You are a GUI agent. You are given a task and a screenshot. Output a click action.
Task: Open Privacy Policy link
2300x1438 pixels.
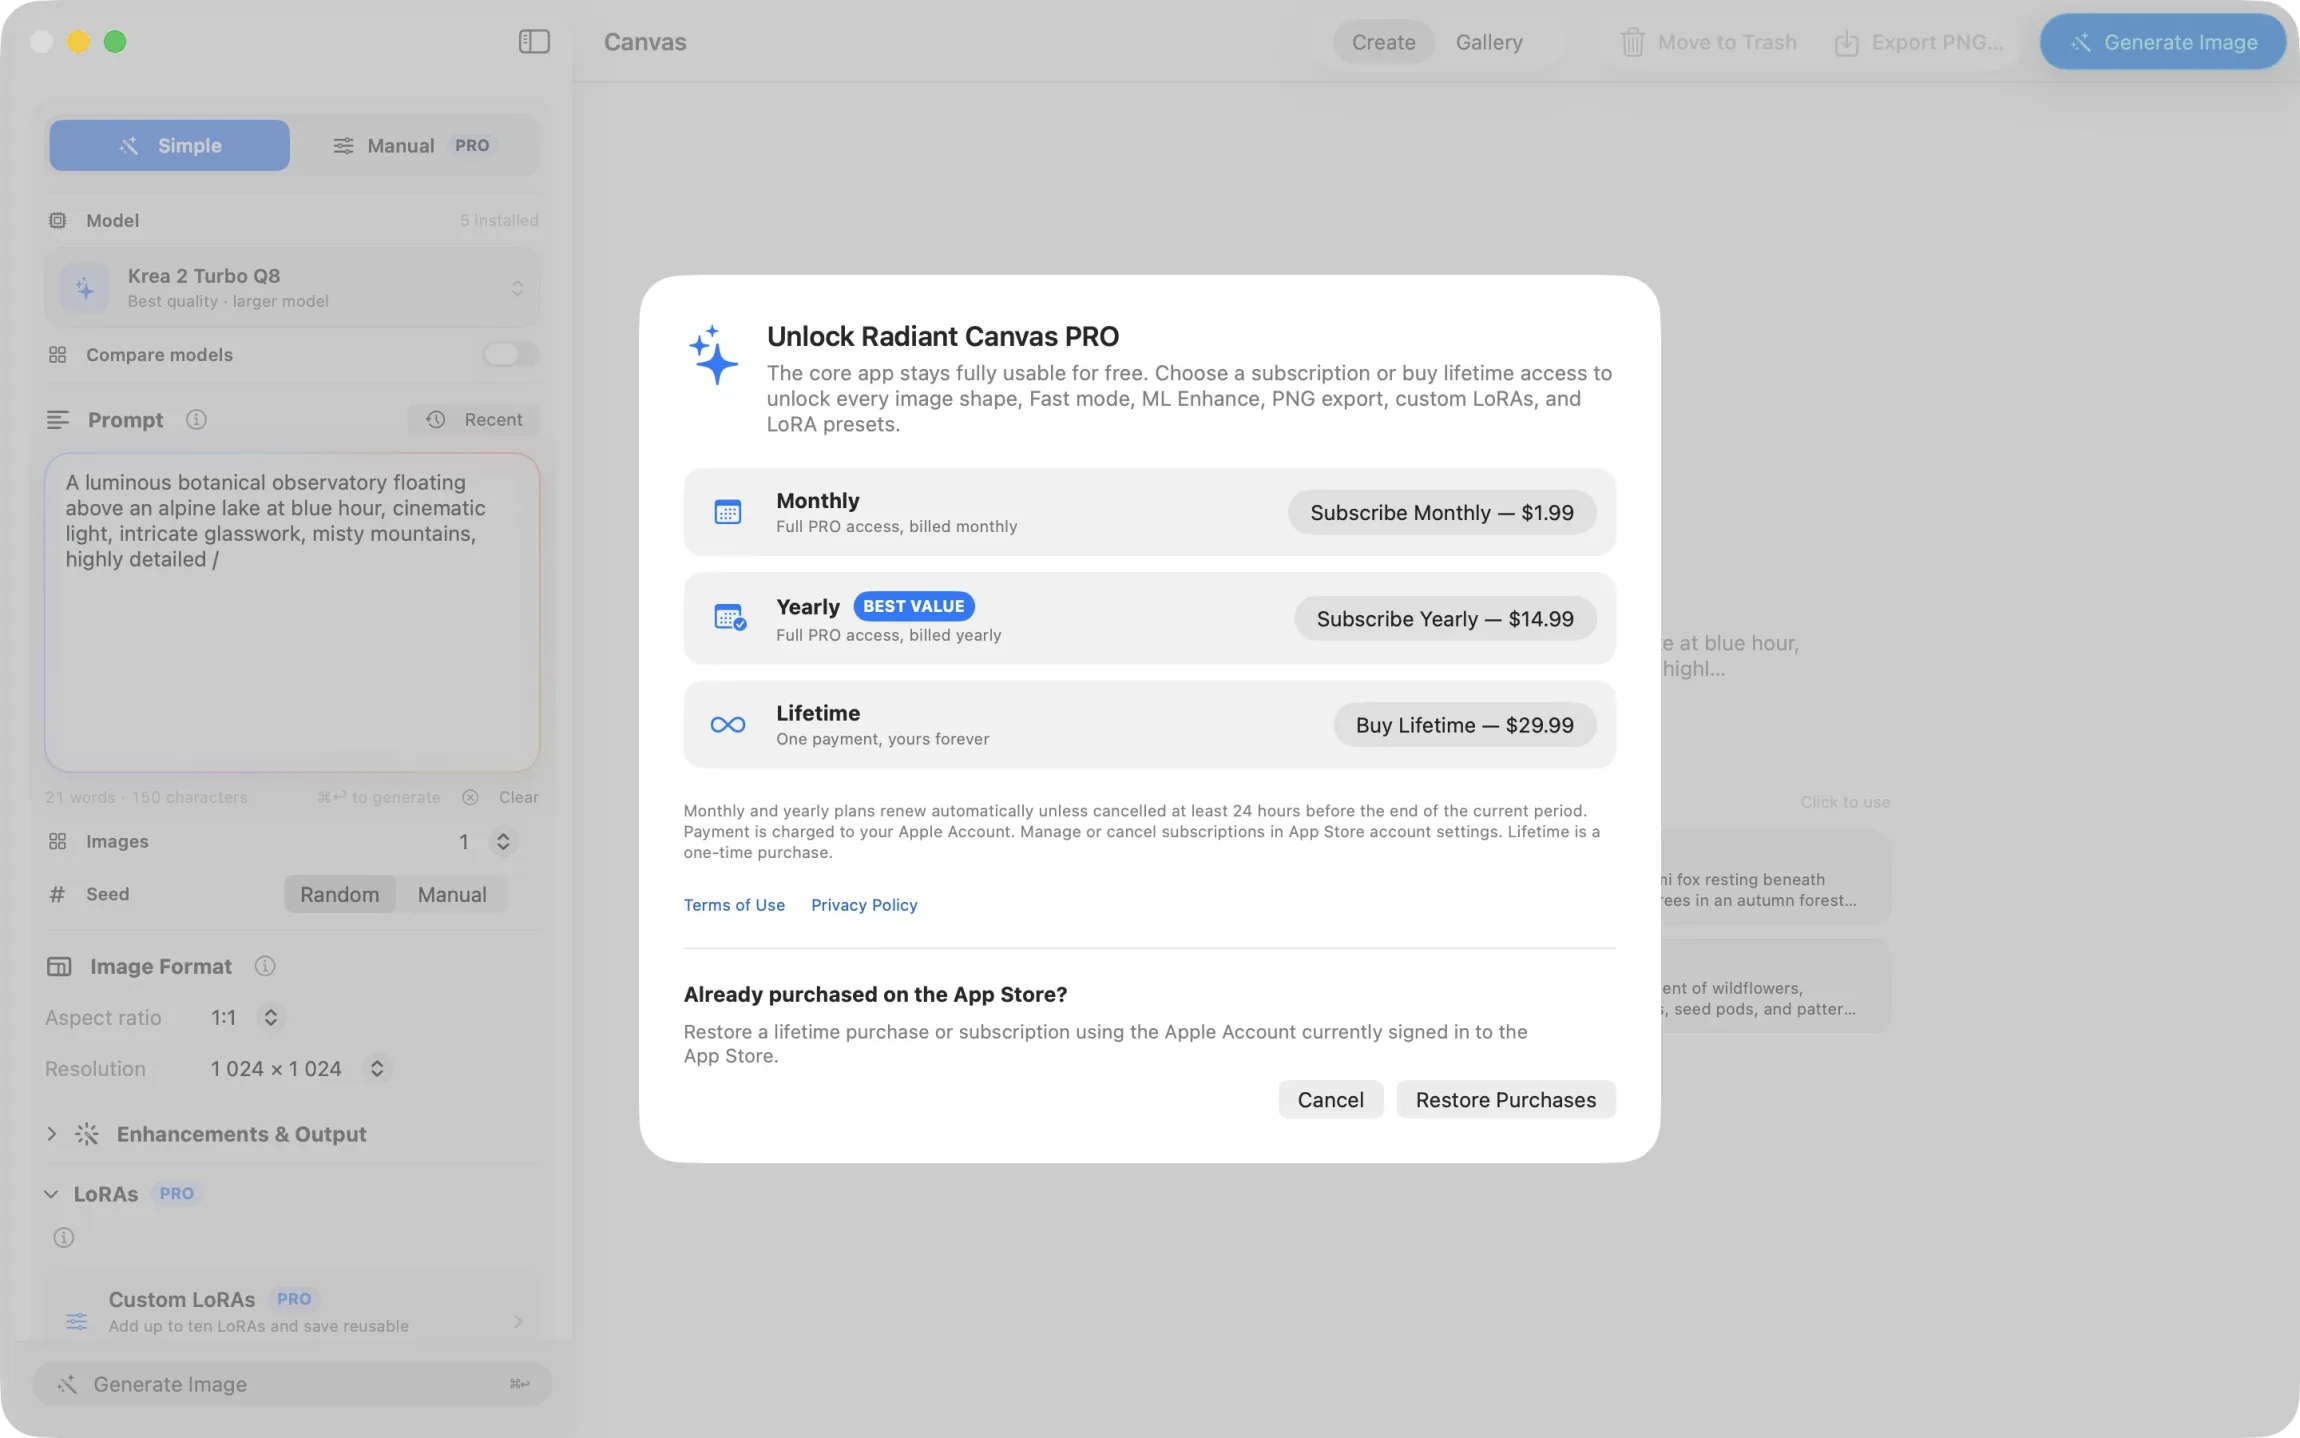pos(864,905)
